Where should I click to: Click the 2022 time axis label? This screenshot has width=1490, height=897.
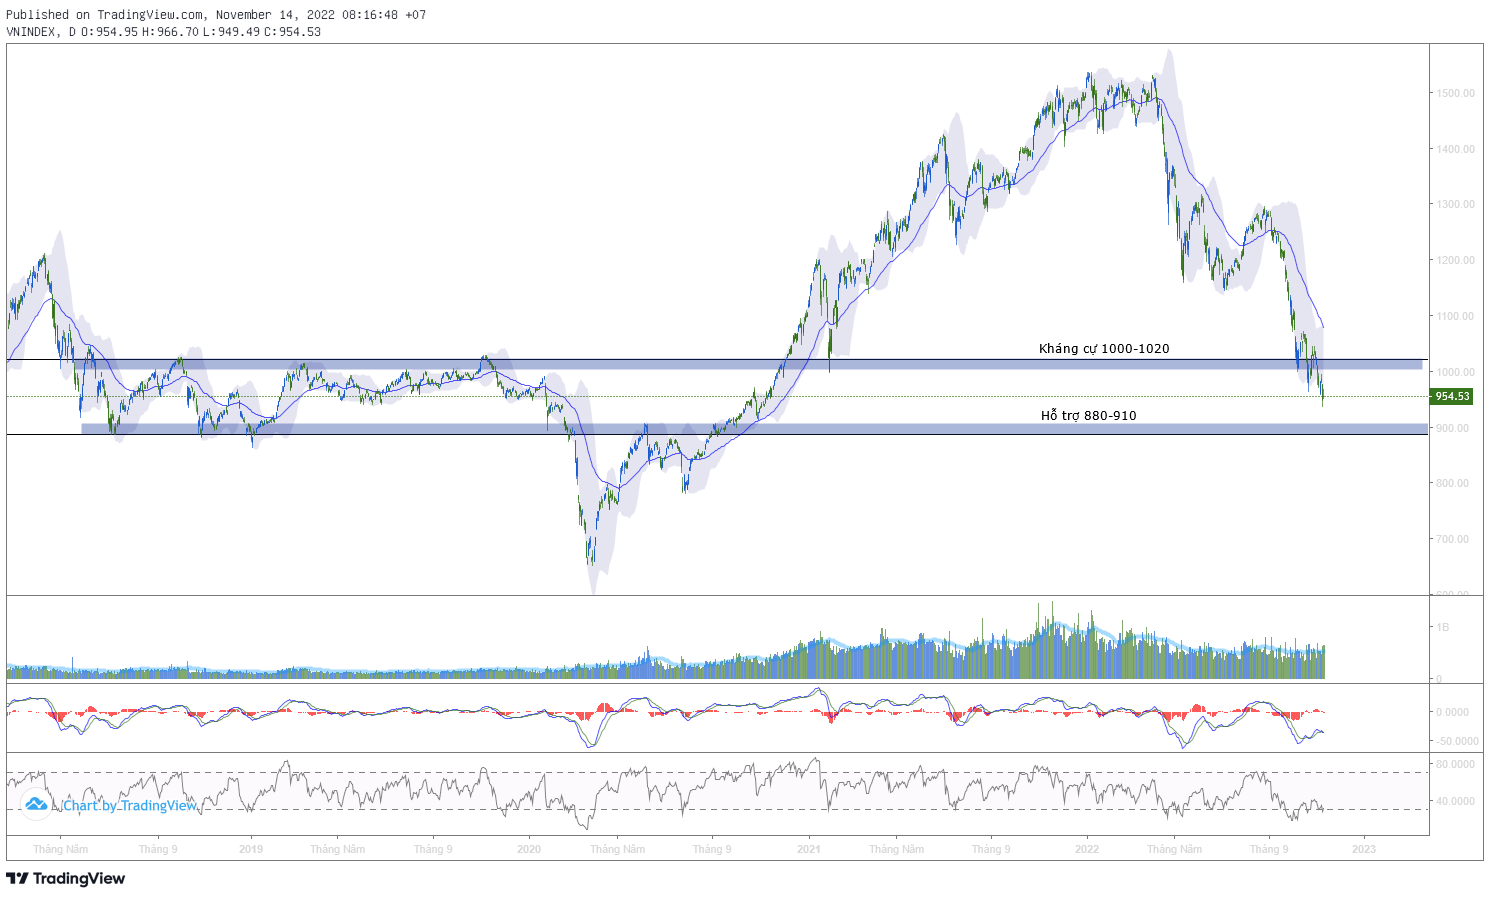pos(1087,849)
